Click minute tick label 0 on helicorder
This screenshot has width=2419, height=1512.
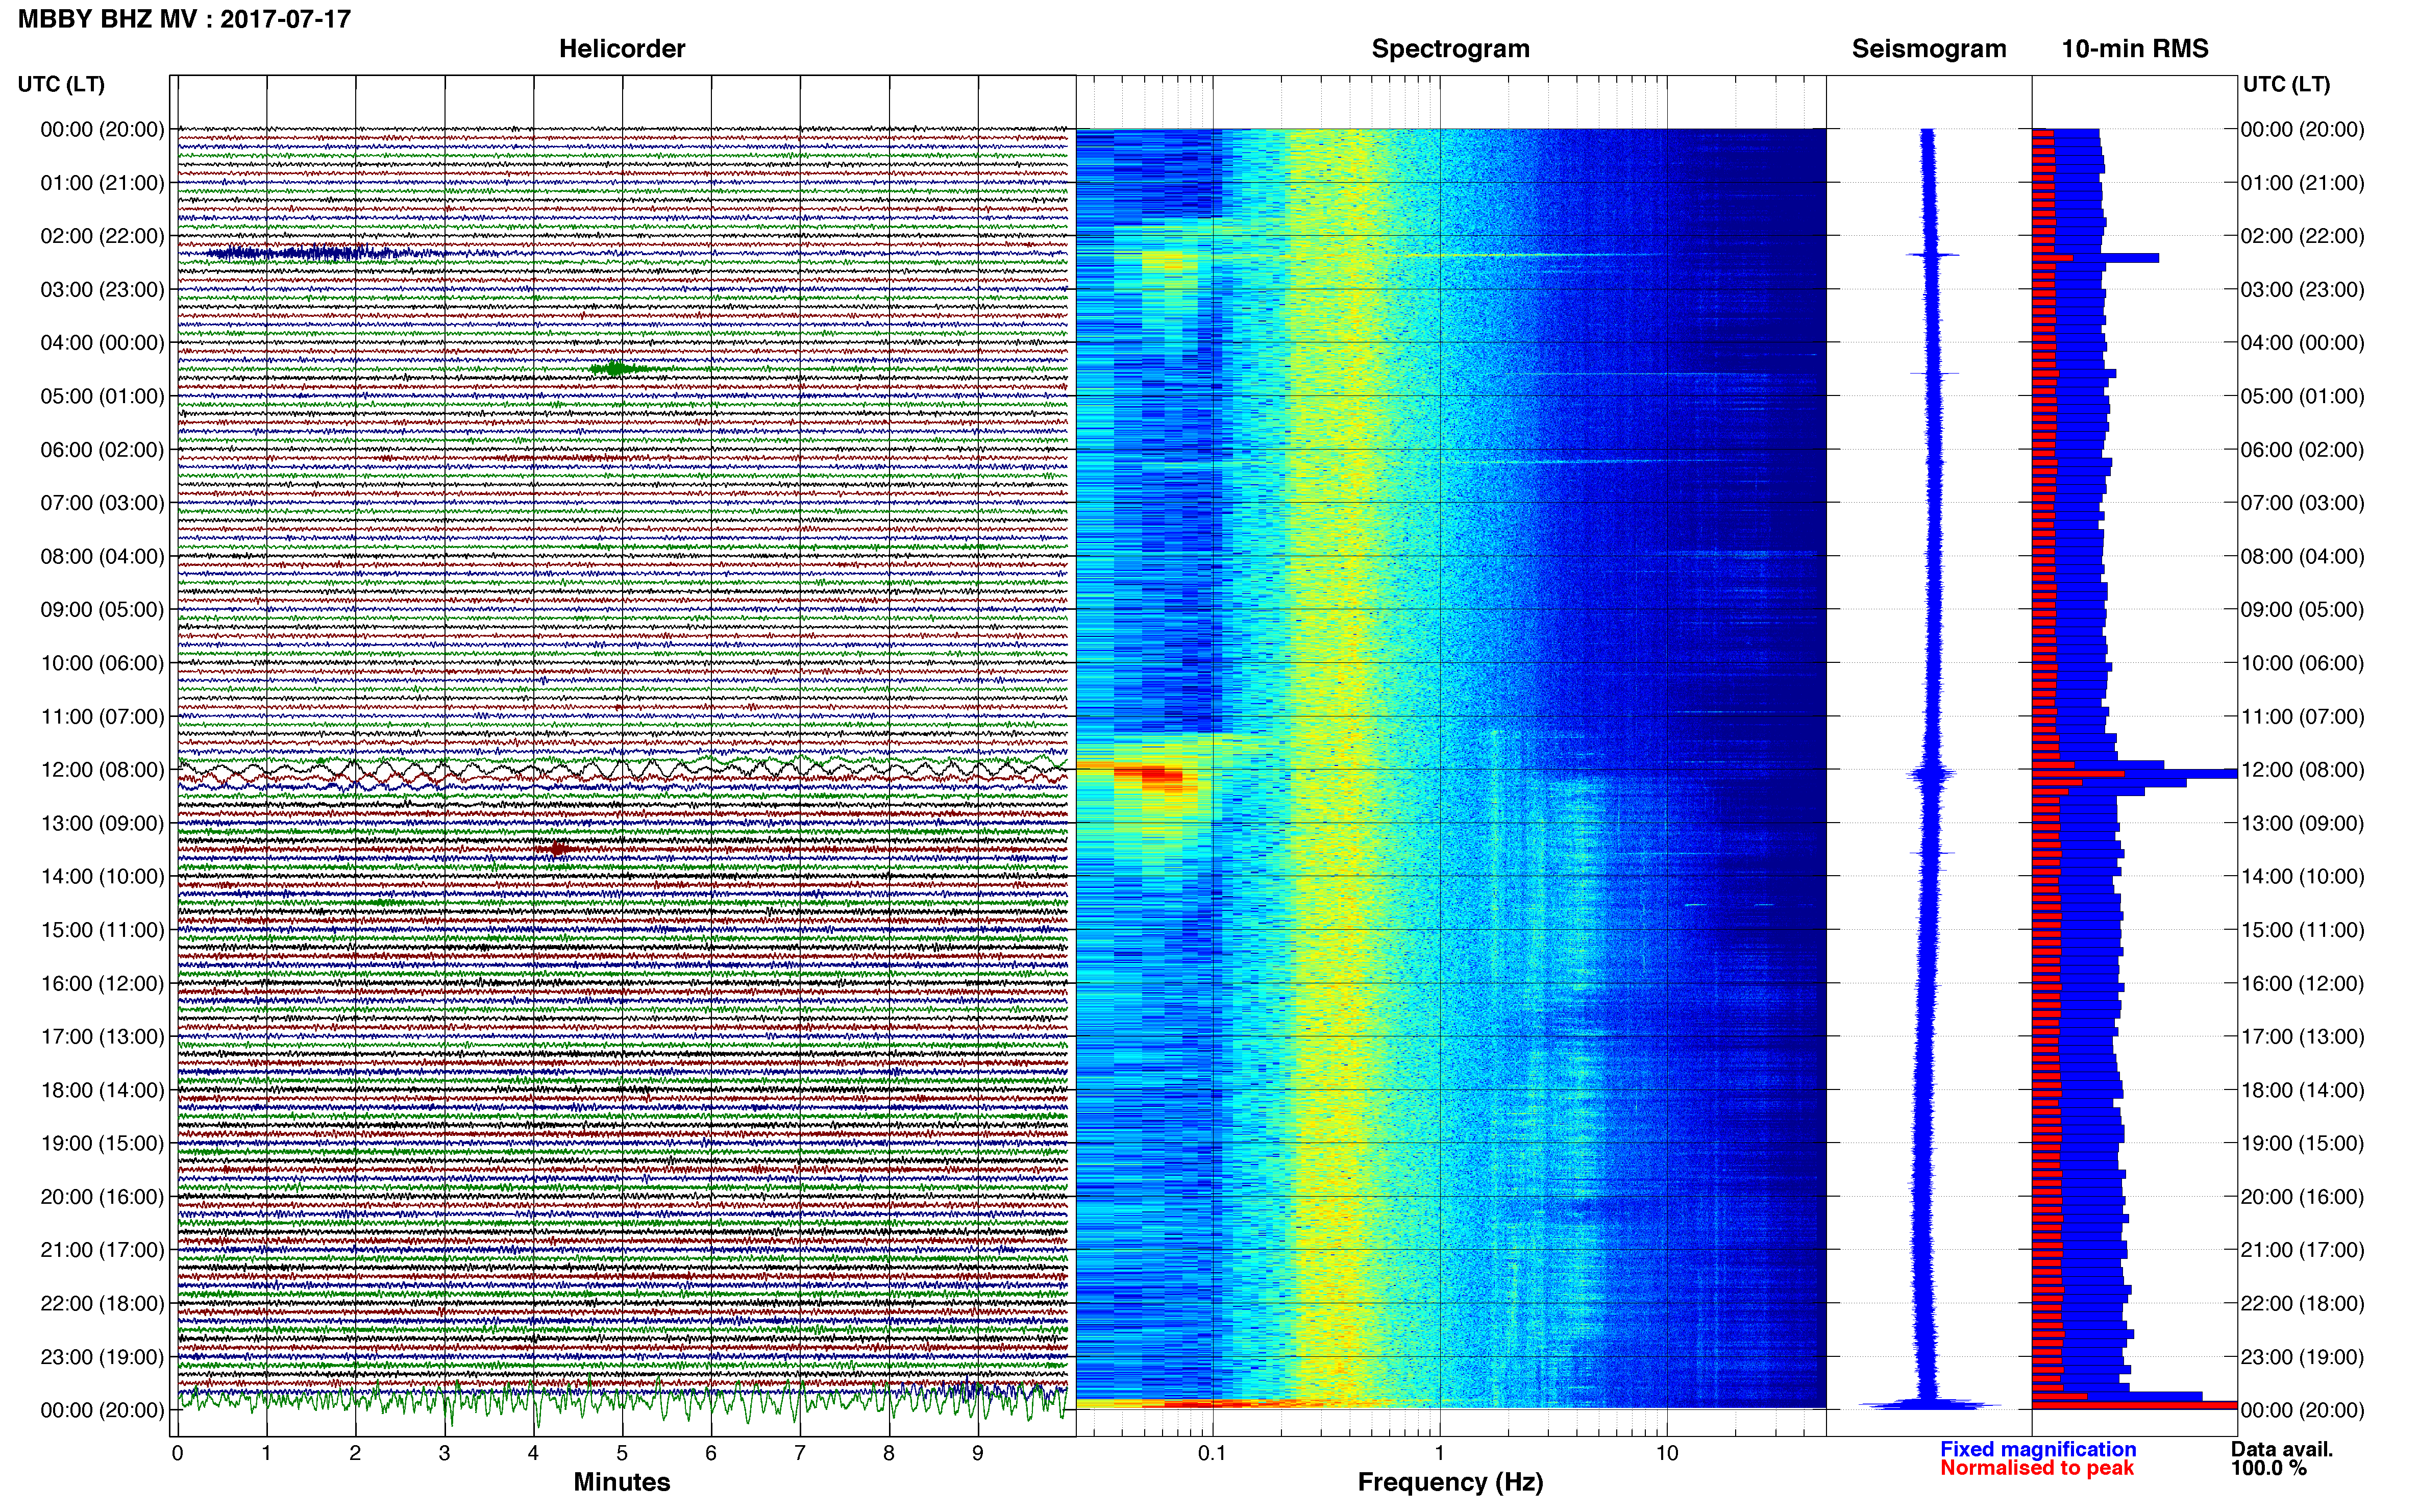click(177, 1453)
